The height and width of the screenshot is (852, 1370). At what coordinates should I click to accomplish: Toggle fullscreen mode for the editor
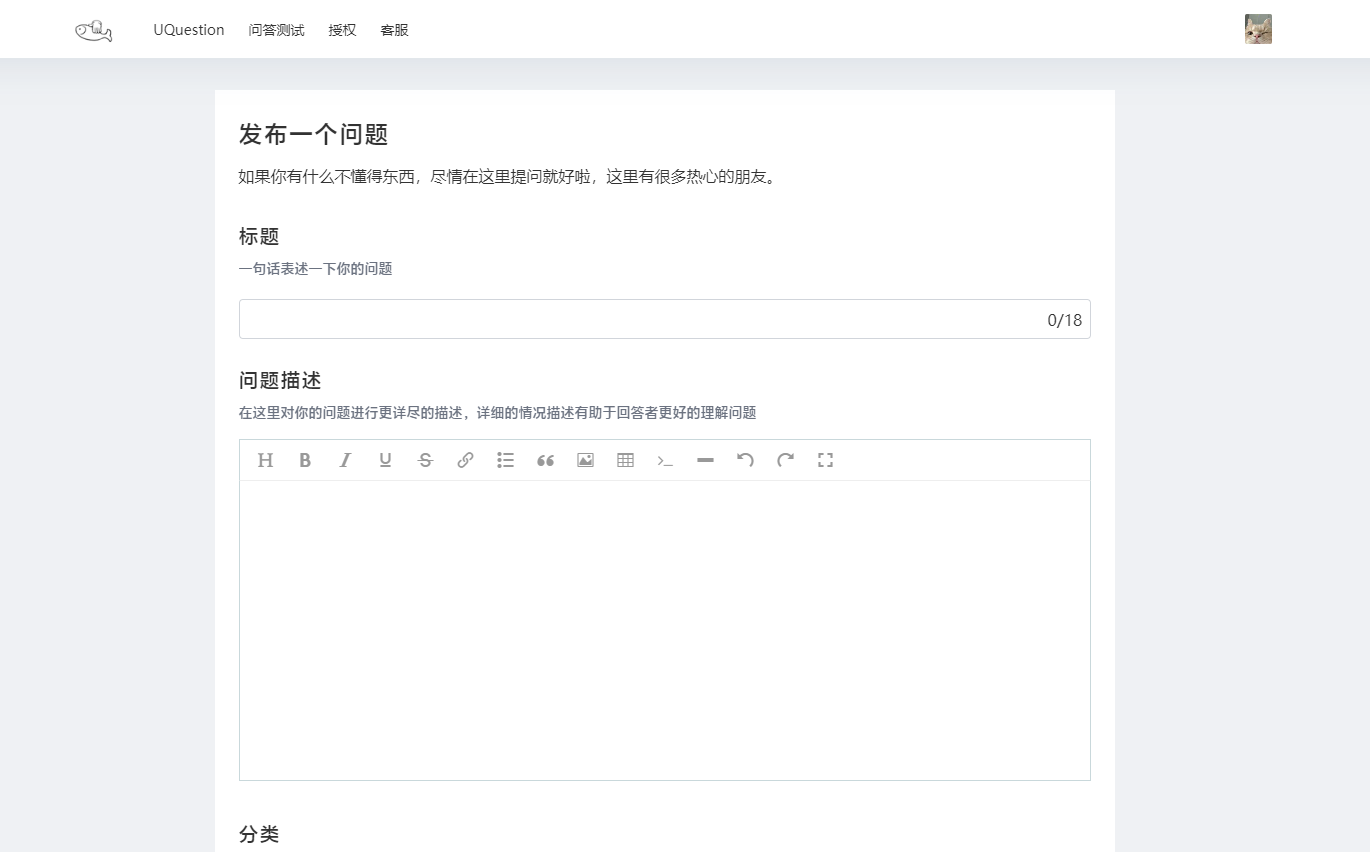[x=825, y=460]
